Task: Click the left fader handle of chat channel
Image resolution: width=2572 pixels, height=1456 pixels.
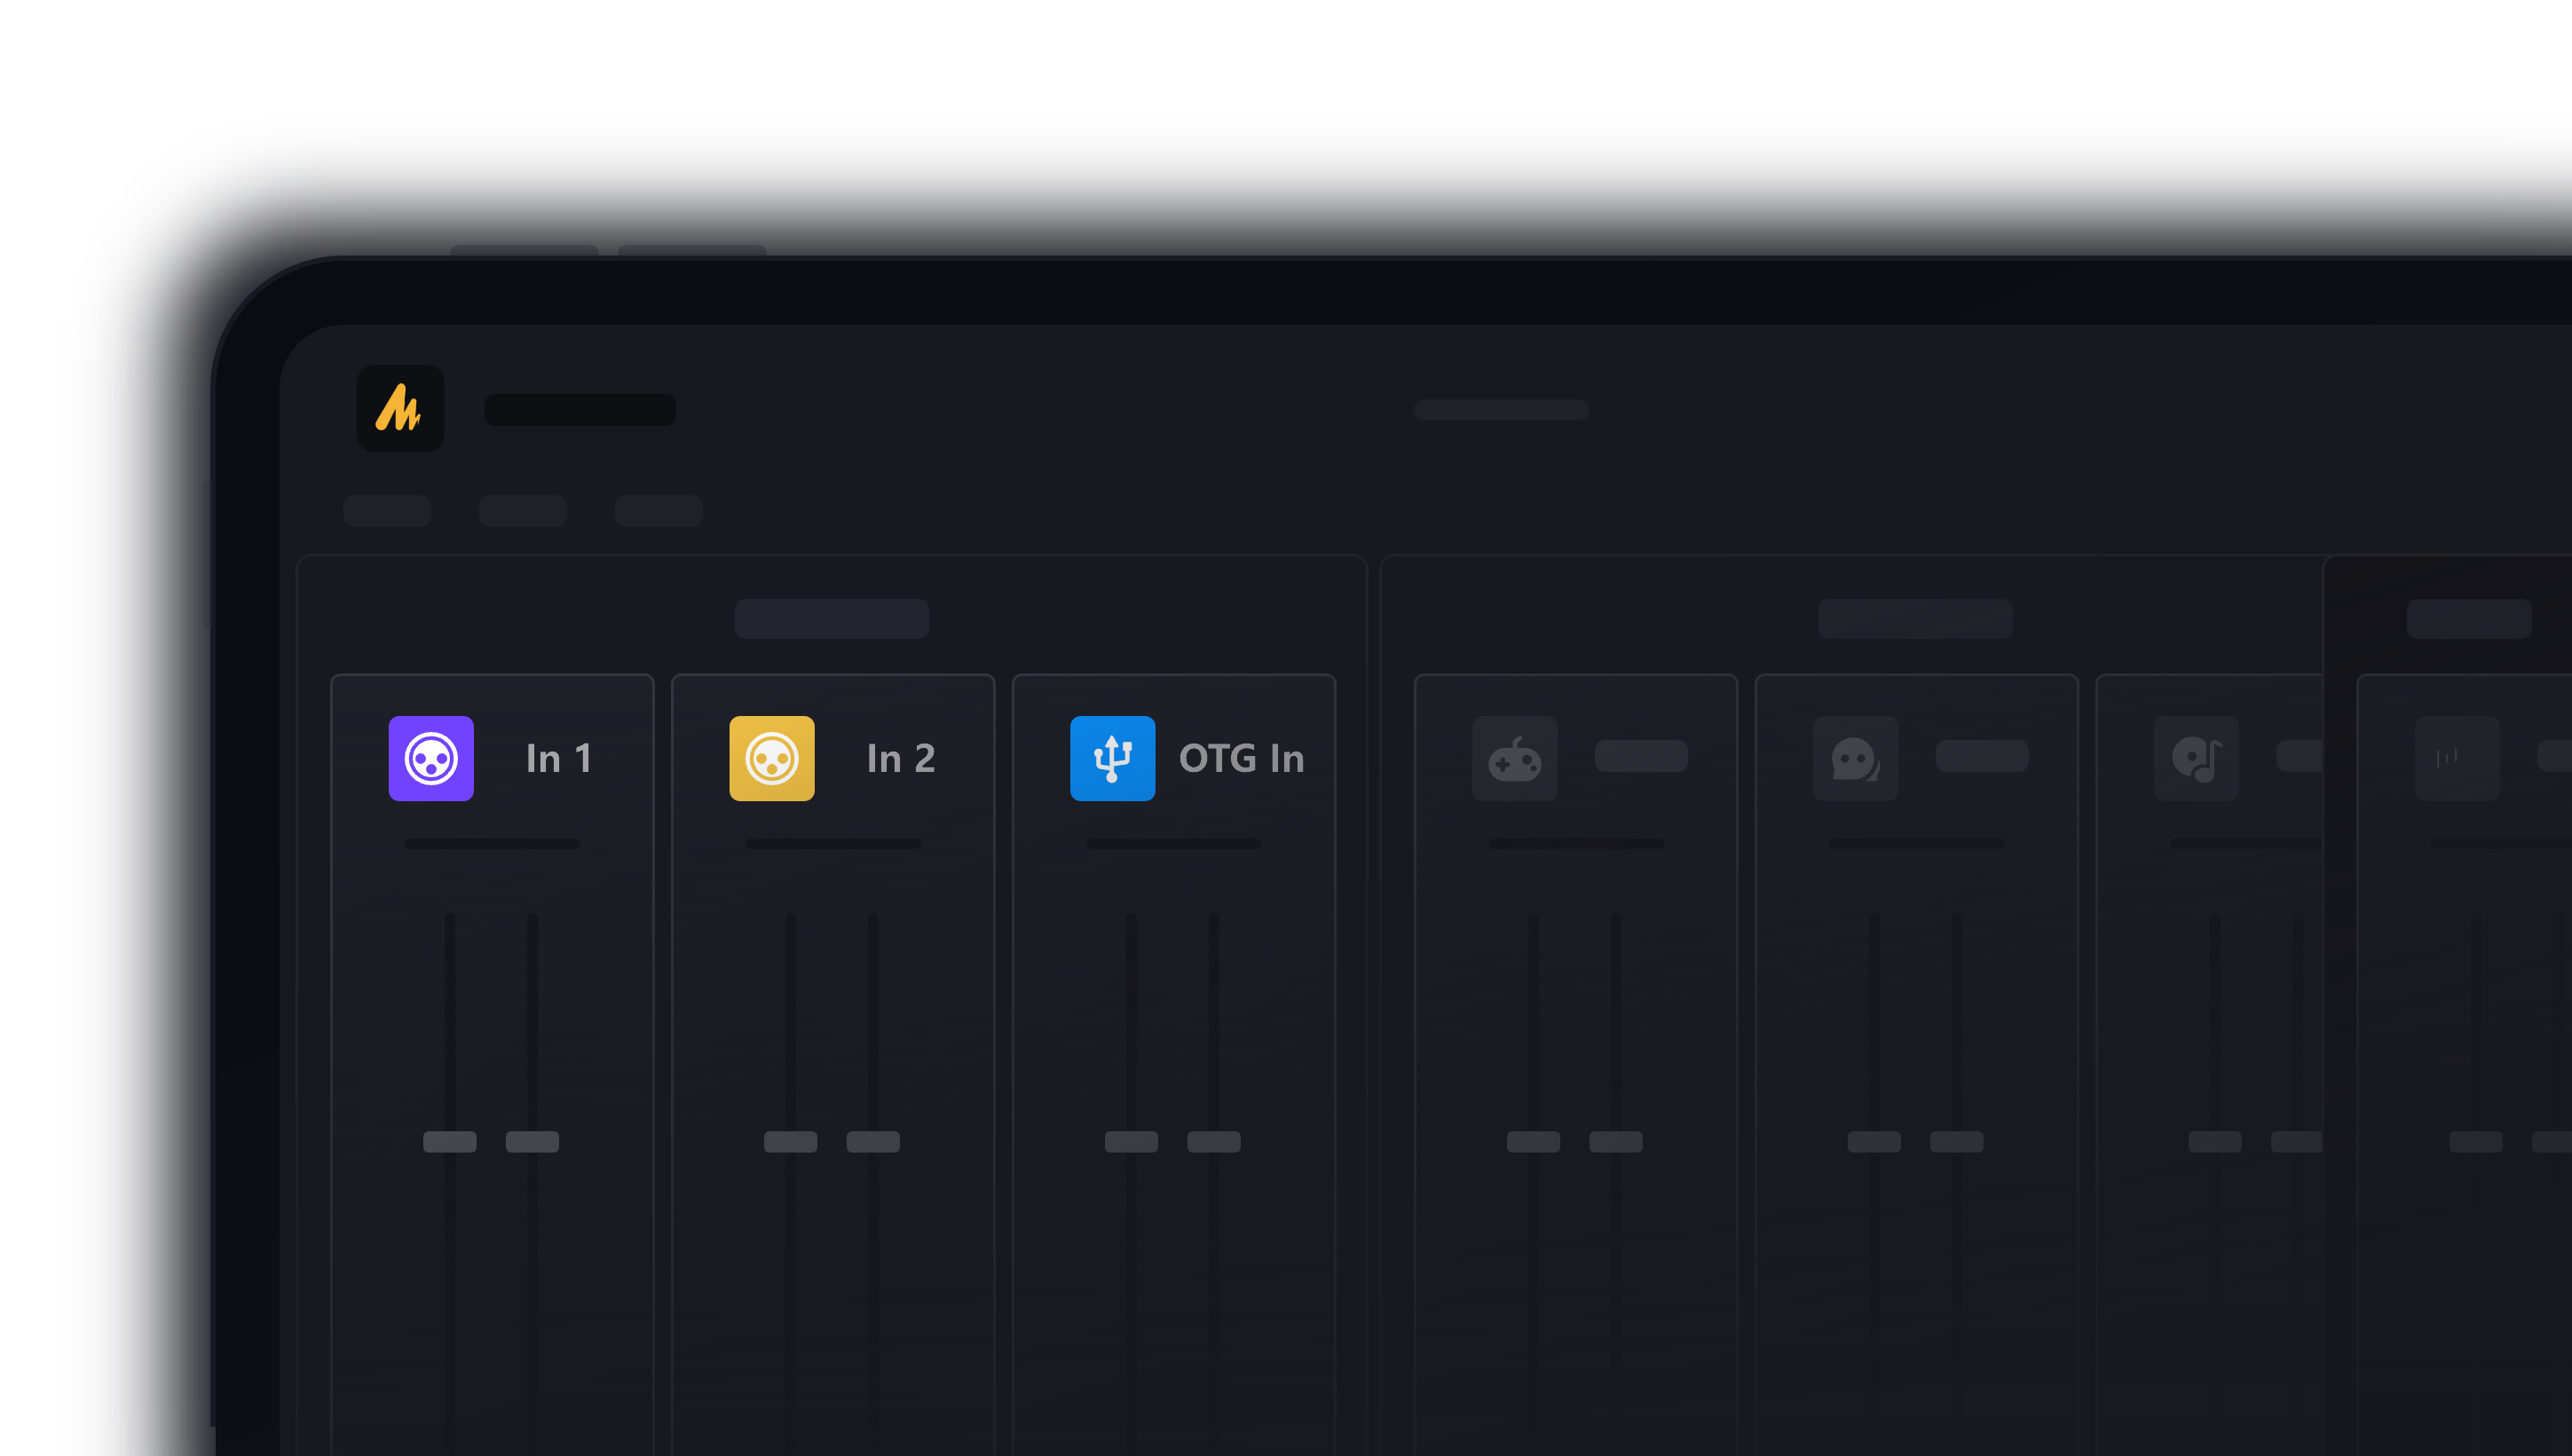Action: [x=1874, y=1141]
